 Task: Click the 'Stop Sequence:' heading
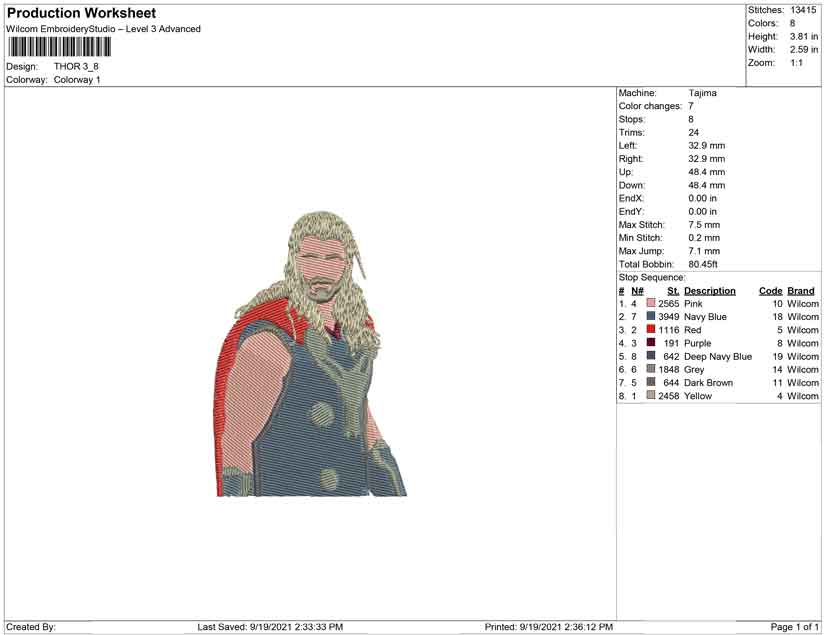tap(652, 277)
